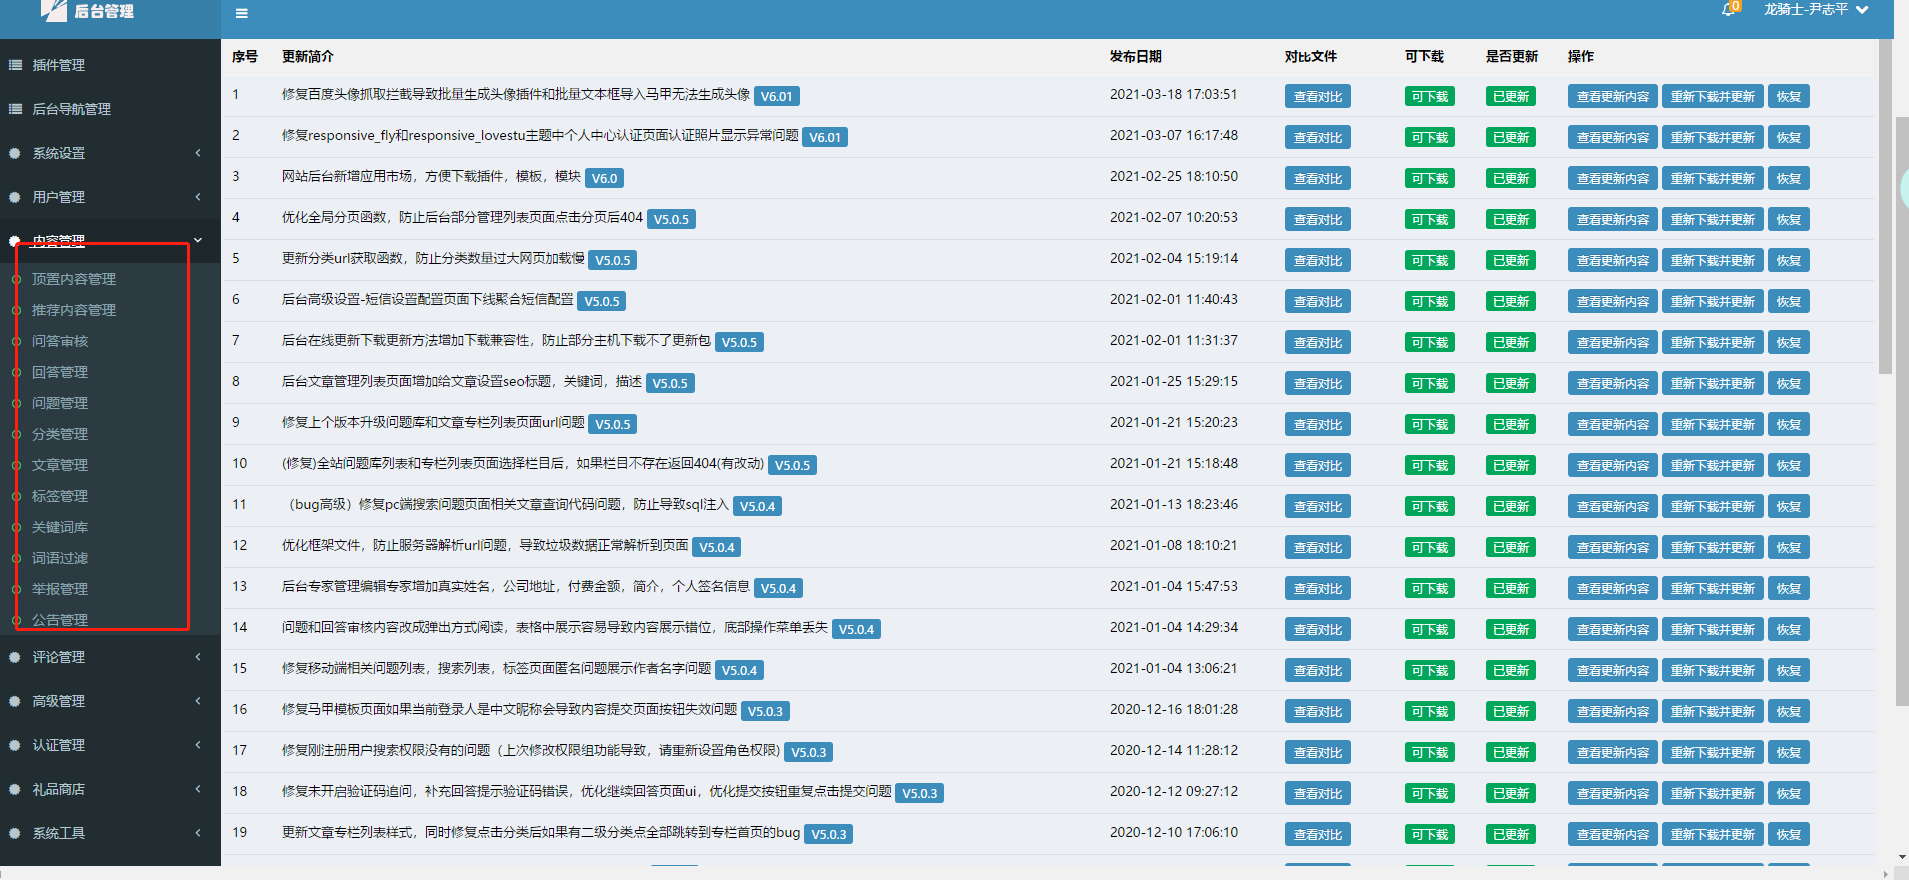Click 重新下载并更新 for update row 3

(x=1712, y=179)
